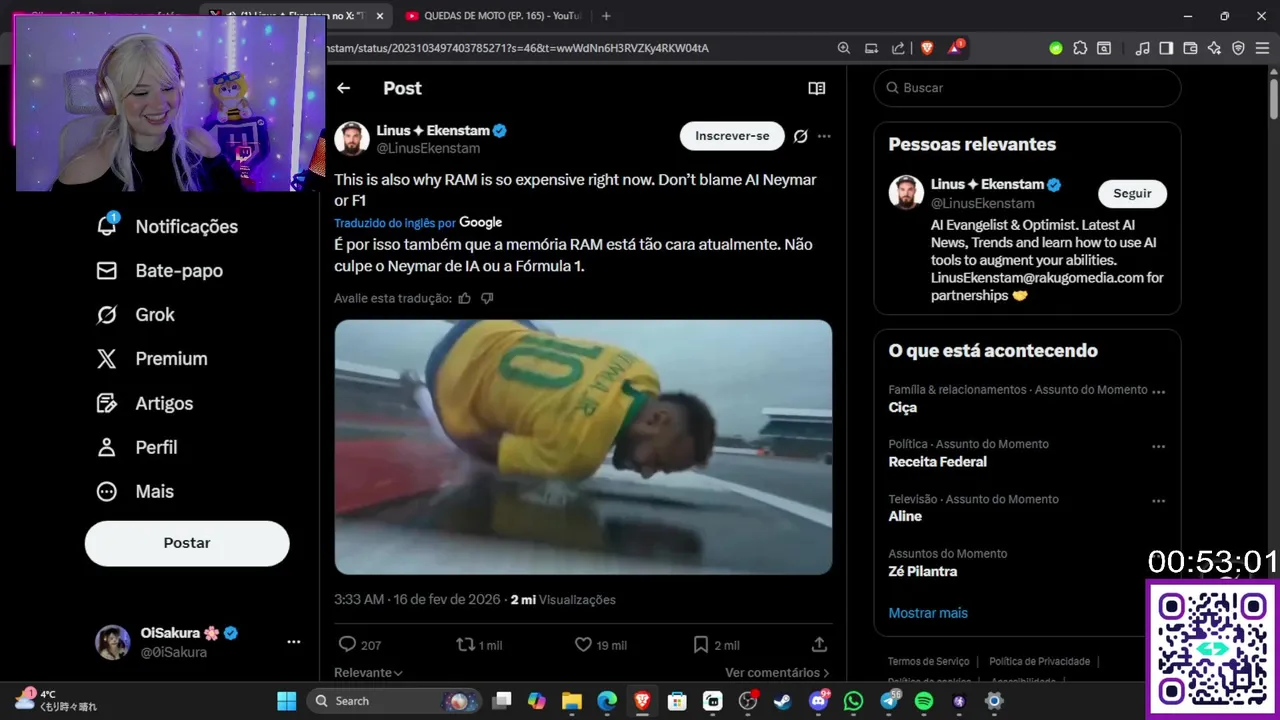
Task: Open the Mais menu
Action: pyautogui.click(x=134, y=491)
